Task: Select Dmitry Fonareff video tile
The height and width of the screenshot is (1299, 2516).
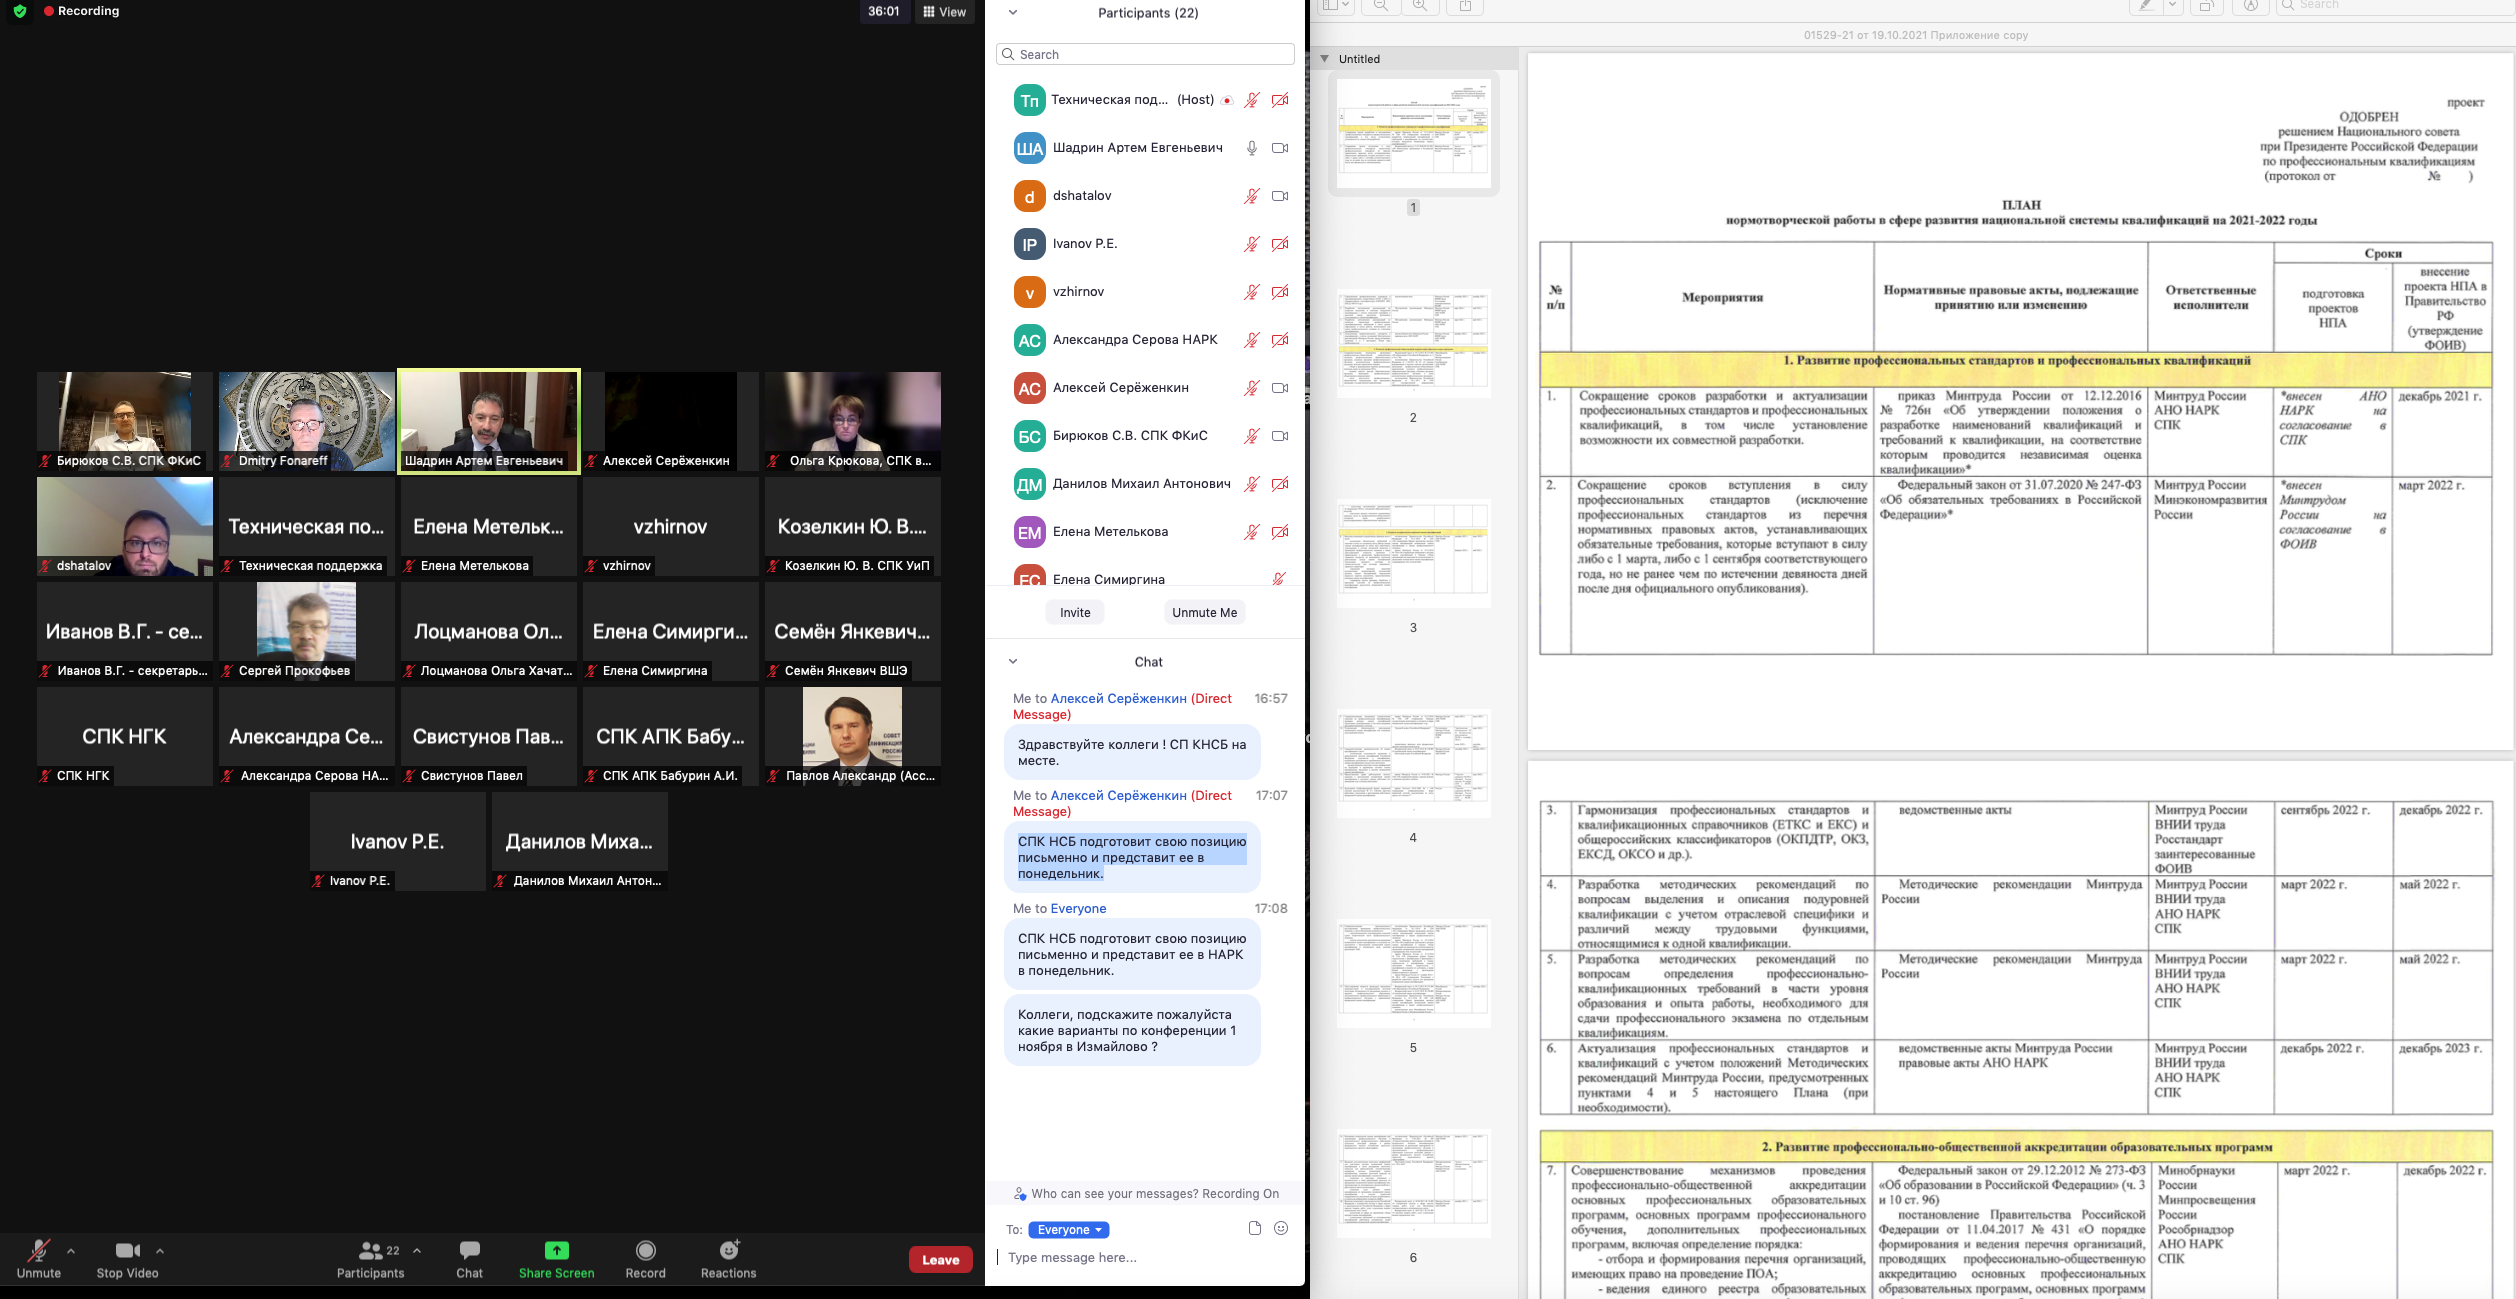Action: click(307, 421)
